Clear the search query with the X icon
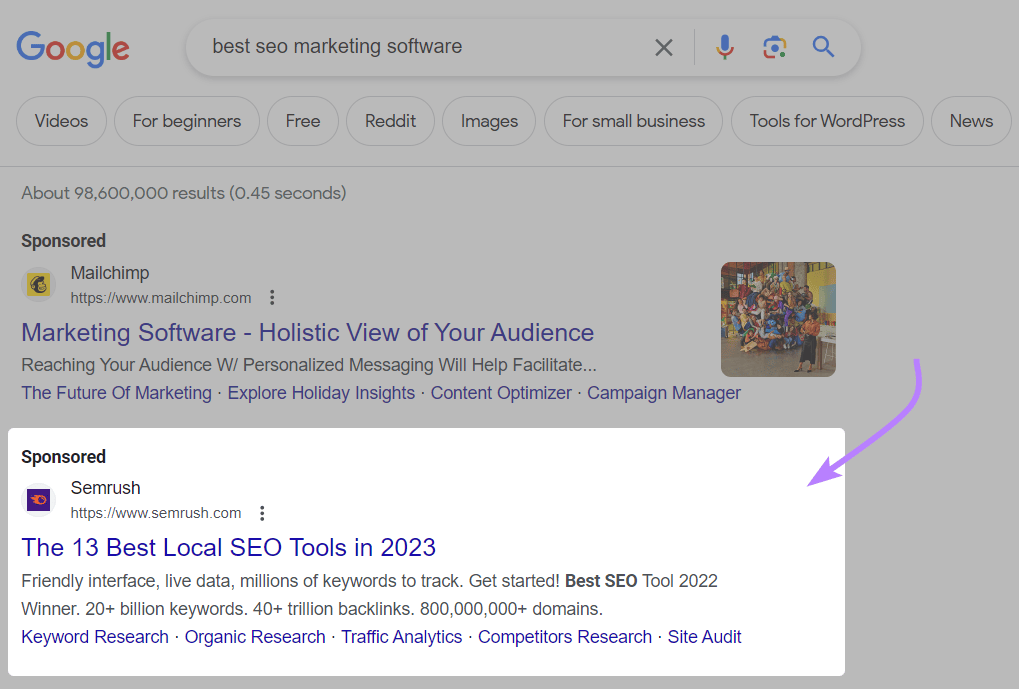The image size is (1019, 689). click(663, 46)
